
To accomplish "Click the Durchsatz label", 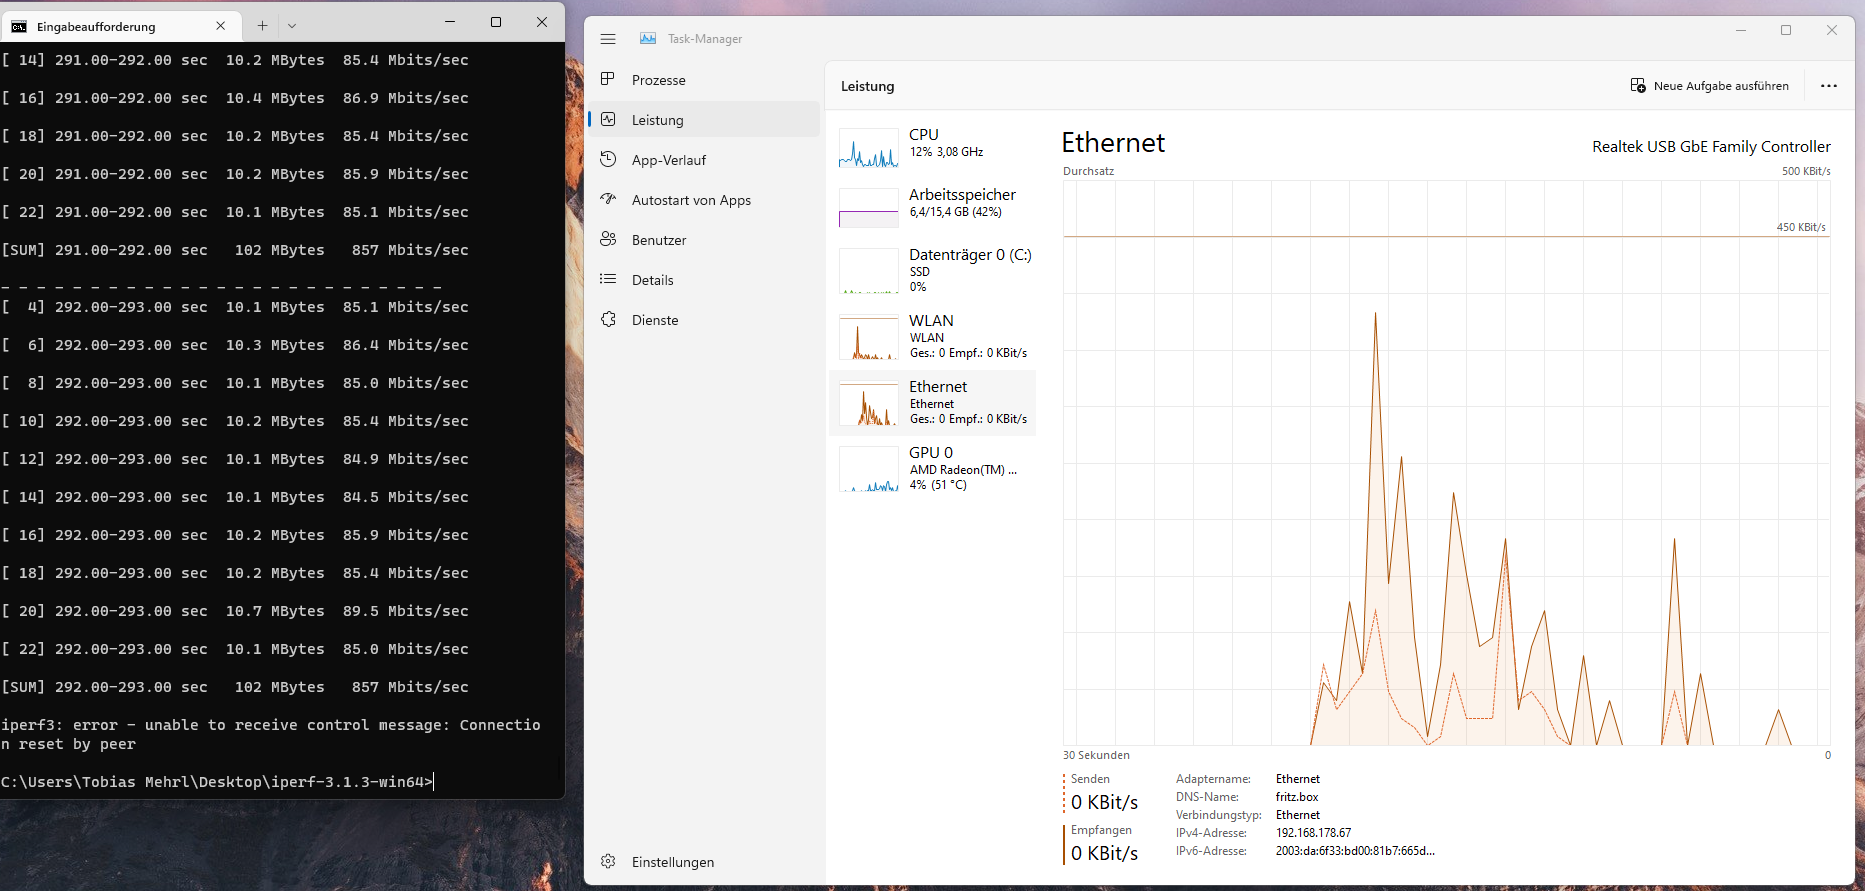I will coord(1088,171).
